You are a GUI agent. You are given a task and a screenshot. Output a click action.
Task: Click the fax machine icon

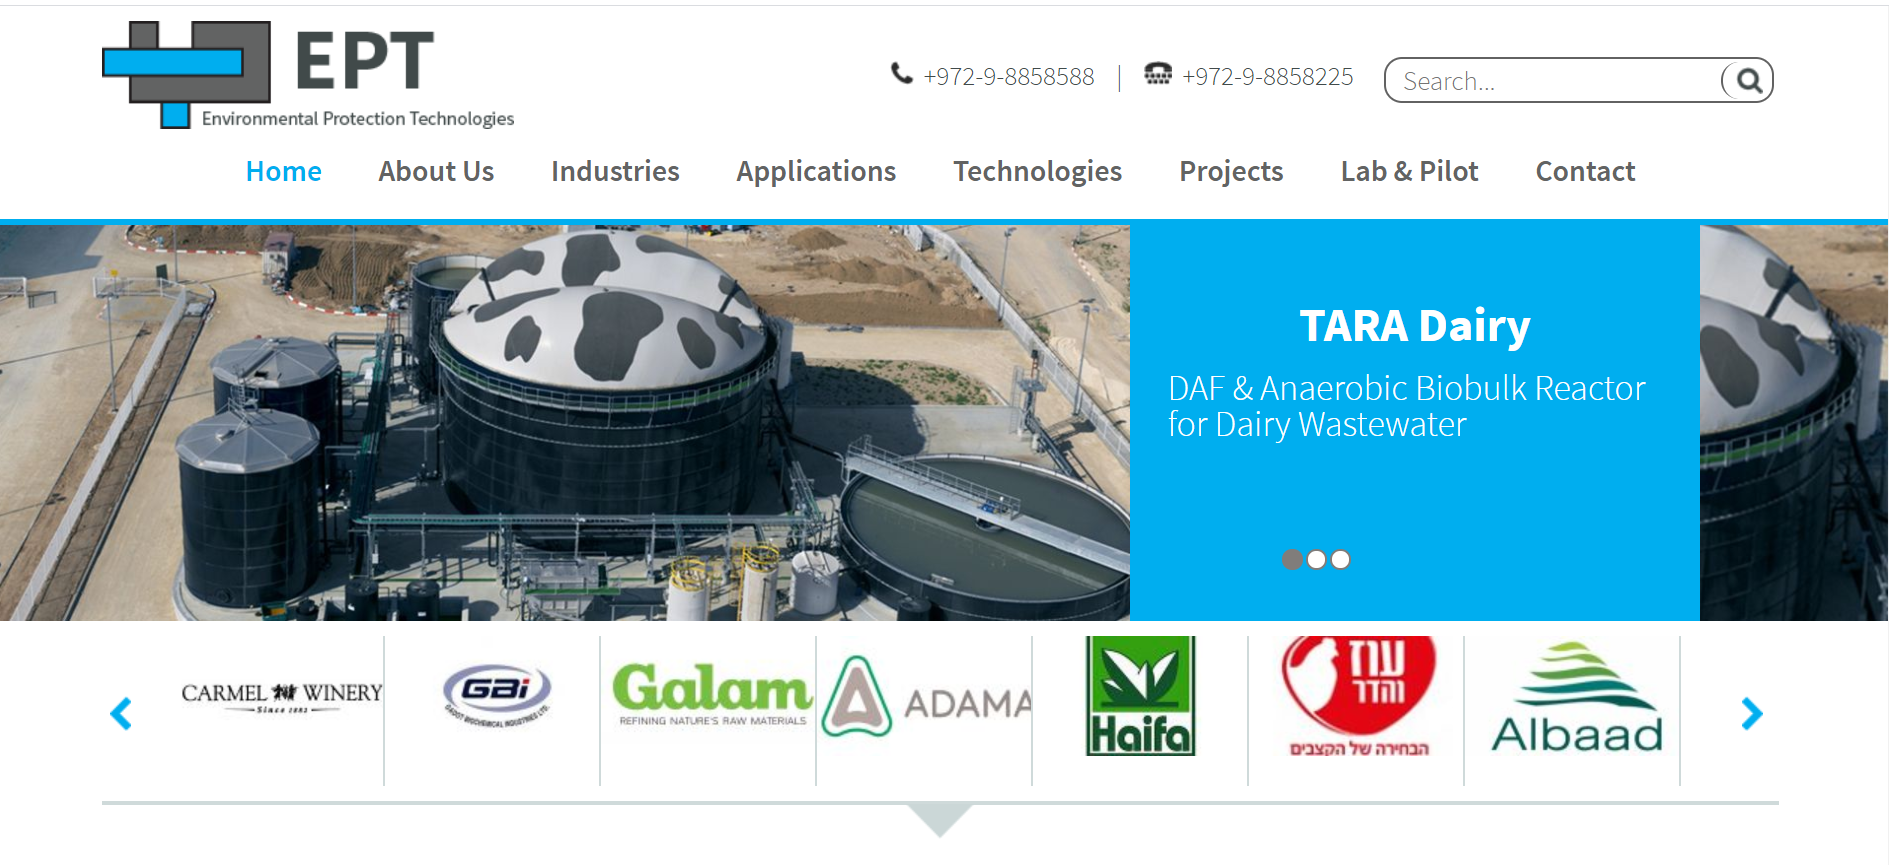[1158, 73]
